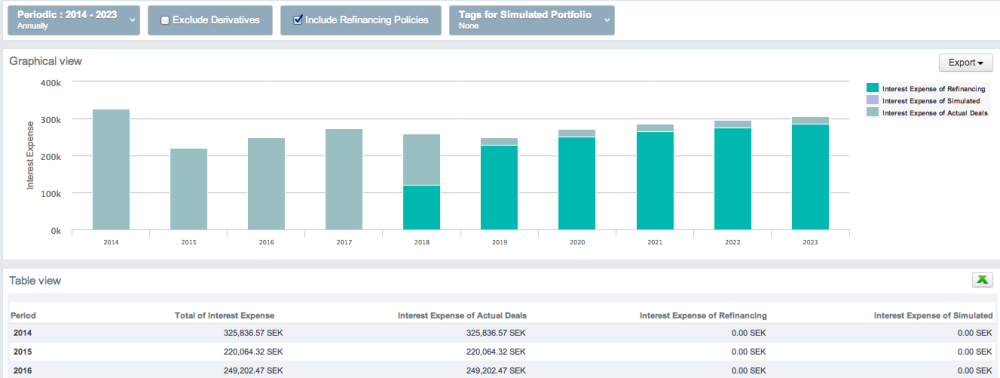Screen dimensions: 1000x378
Task: Toggle Interest Expense of Simulated legend swatch
Action: pyautogui.click(x=872, y=100)
